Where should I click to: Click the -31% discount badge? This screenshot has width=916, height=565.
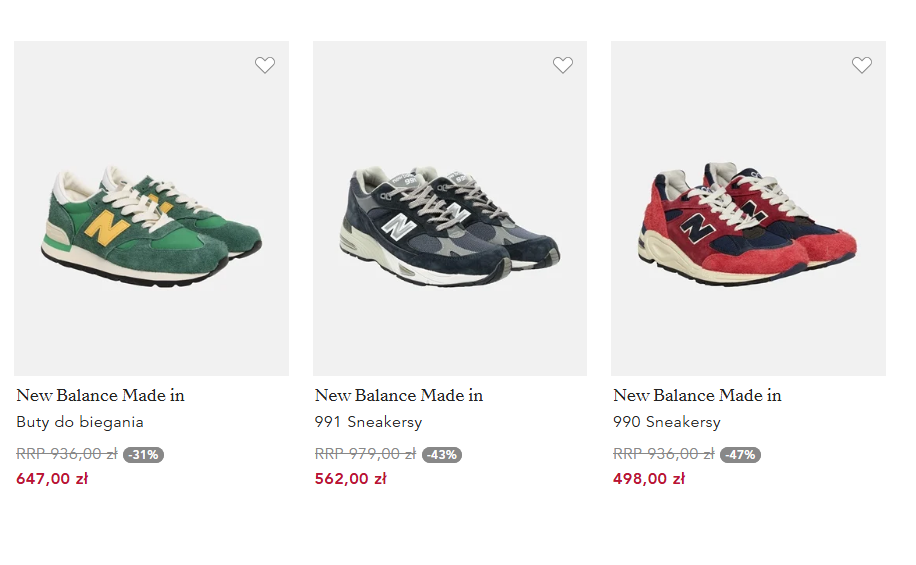[x=143, y=455]
